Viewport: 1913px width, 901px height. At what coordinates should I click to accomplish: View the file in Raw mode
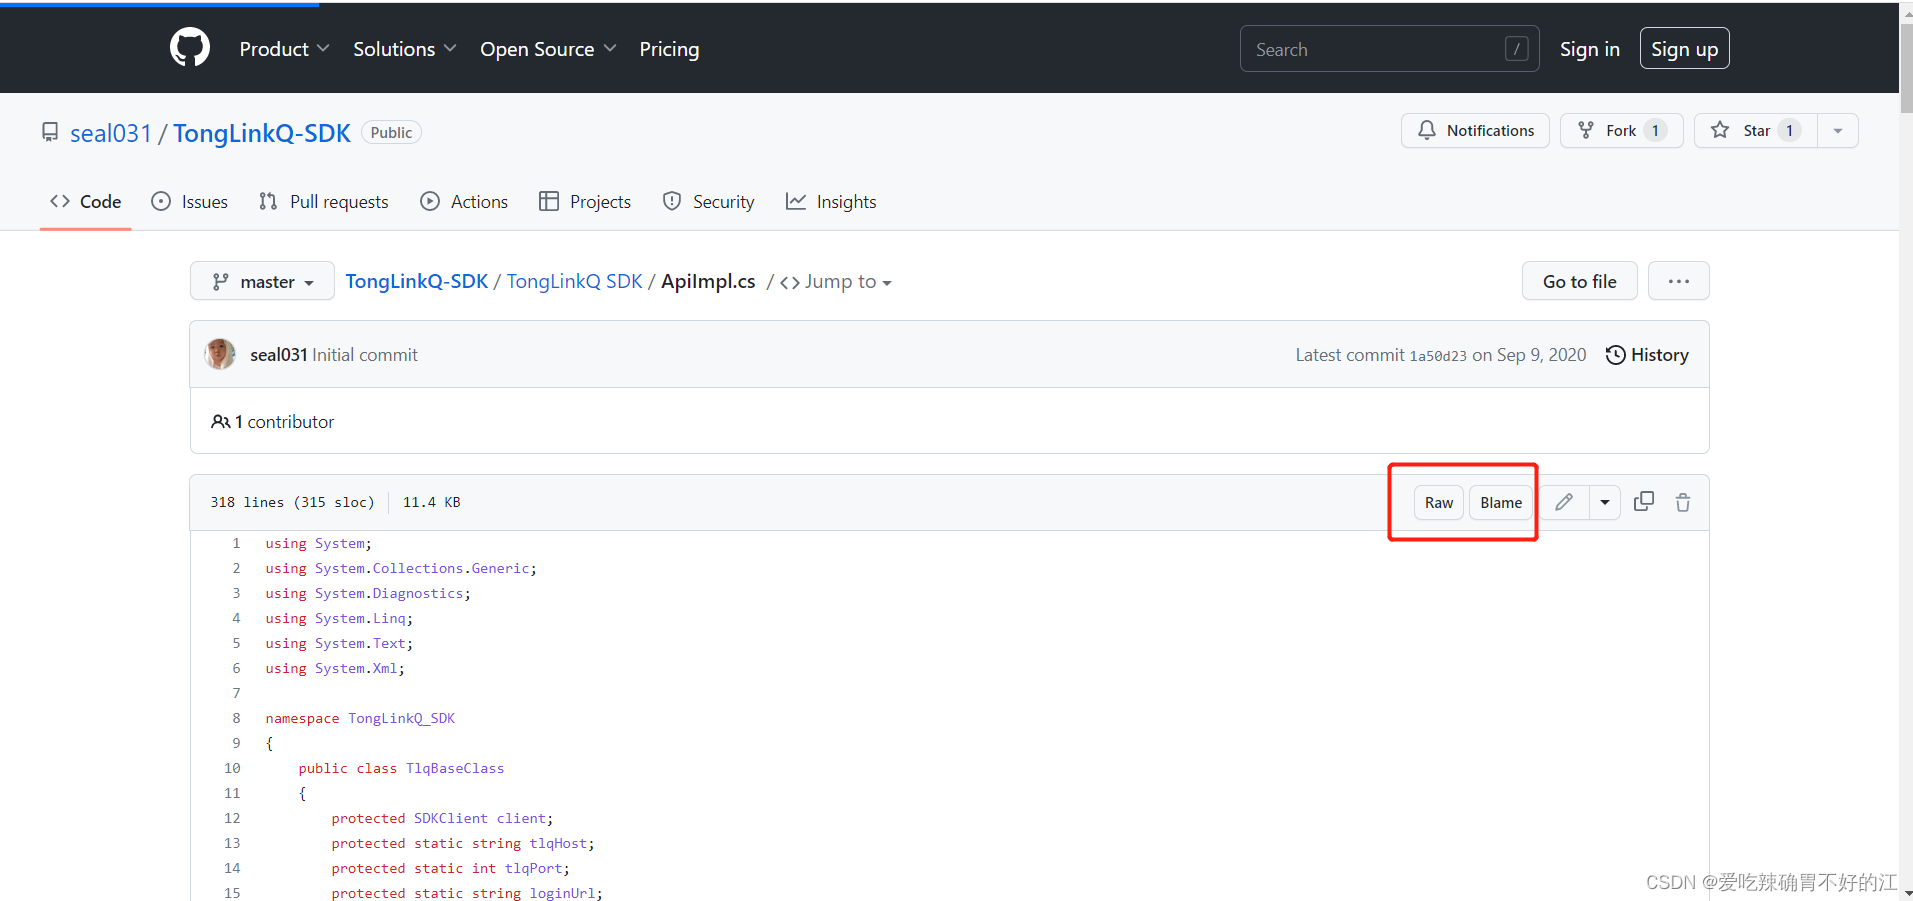click(1438, 502)
